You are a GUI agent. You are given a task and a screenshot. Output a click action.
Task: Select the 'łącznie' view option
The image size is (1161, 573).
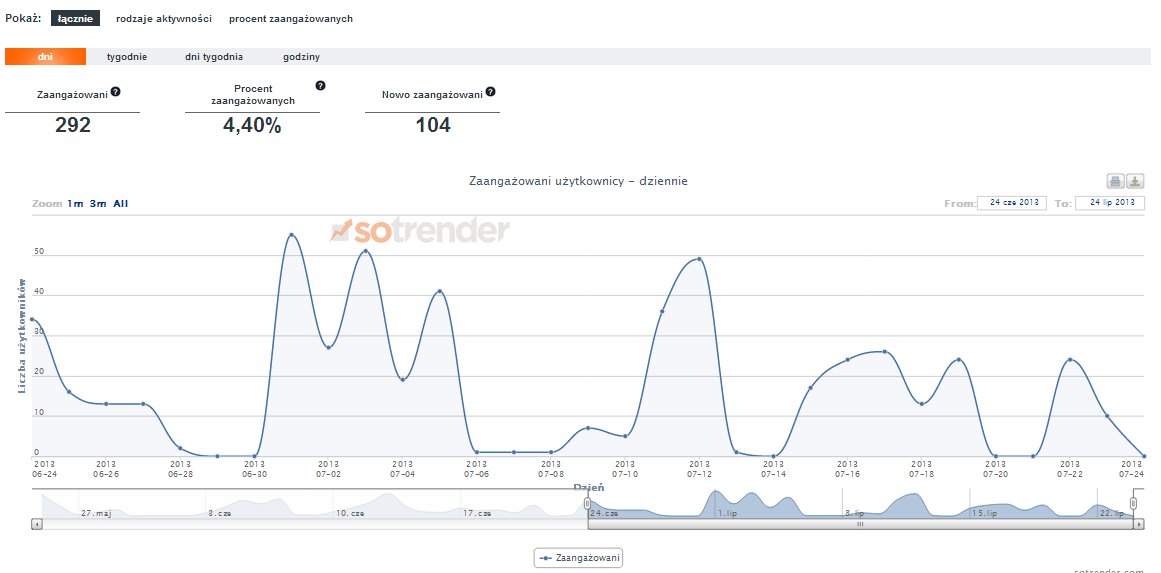tap(75, 19)
